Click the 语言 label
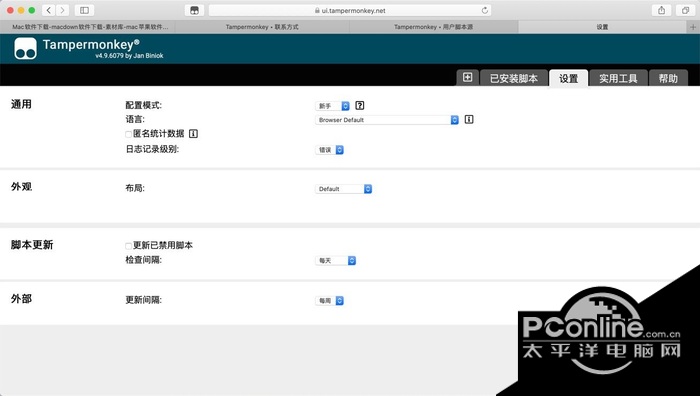Viewport: 700px width, 396px height. click(135, 119)
